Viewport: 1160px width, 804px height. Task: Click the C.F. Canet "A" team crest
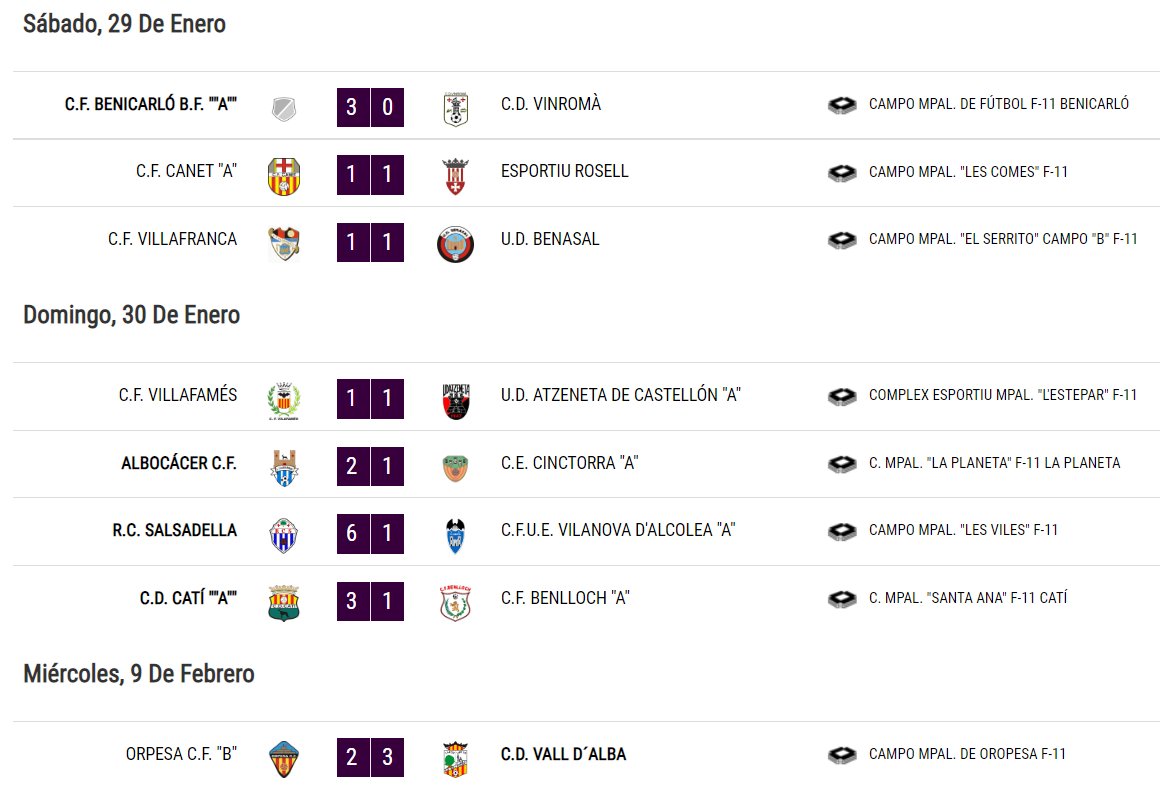[x=284, y=176]
